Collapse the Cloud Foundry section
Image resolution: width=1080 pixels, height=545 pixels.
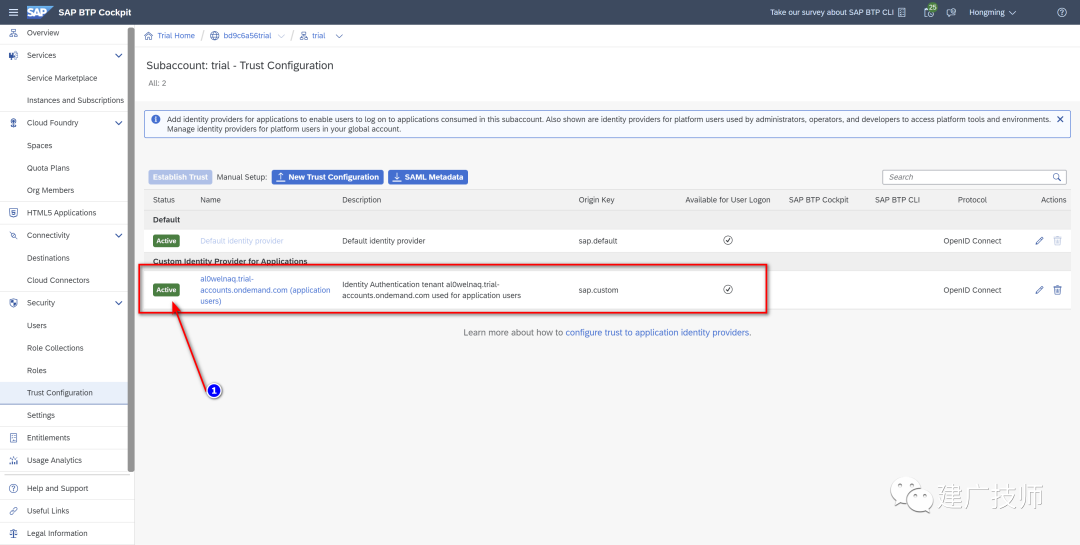[118, 123]
